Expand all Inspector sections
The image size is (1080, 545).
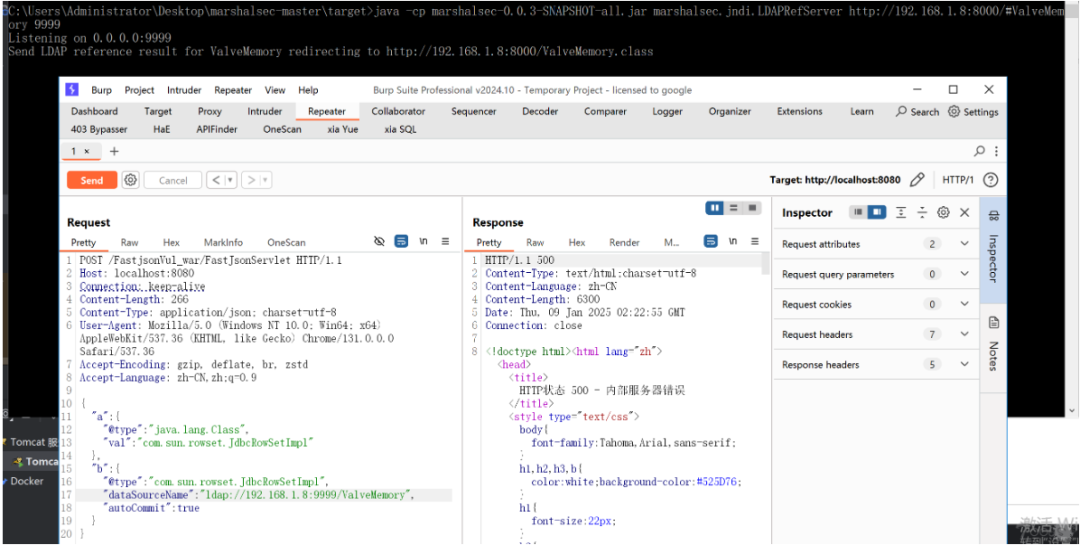point(901,212)
